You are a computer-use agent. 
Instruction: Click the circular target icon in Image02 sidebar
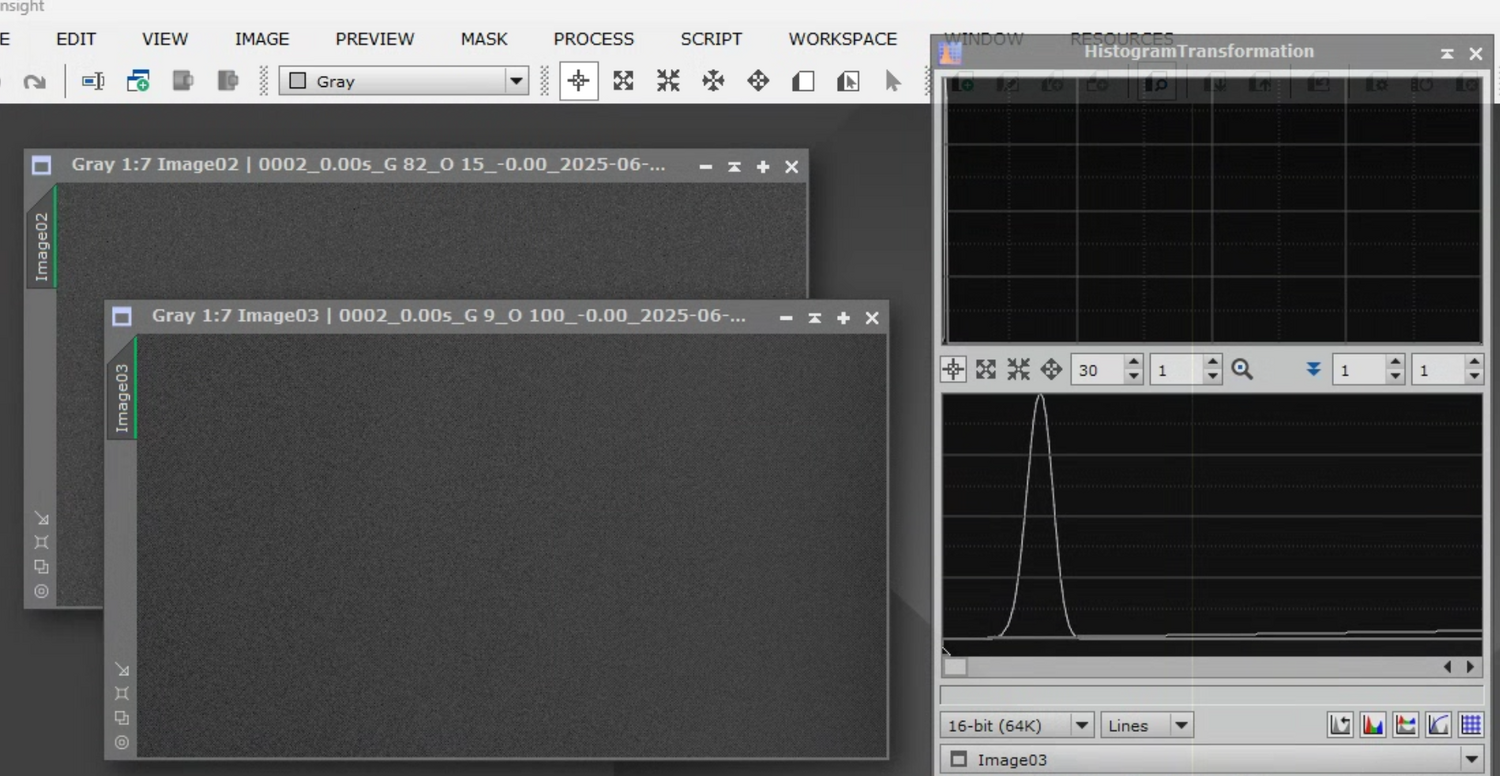41,591
